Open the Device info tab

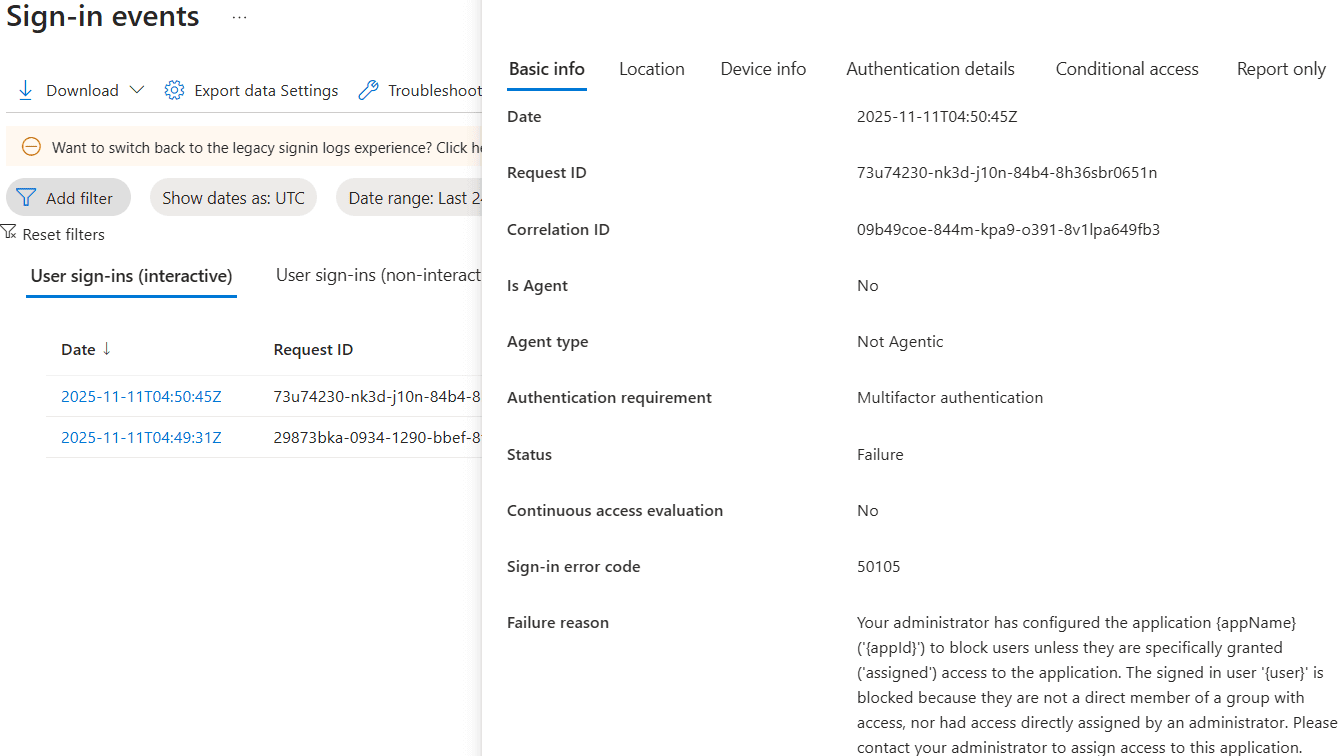[x=762, y=68]
